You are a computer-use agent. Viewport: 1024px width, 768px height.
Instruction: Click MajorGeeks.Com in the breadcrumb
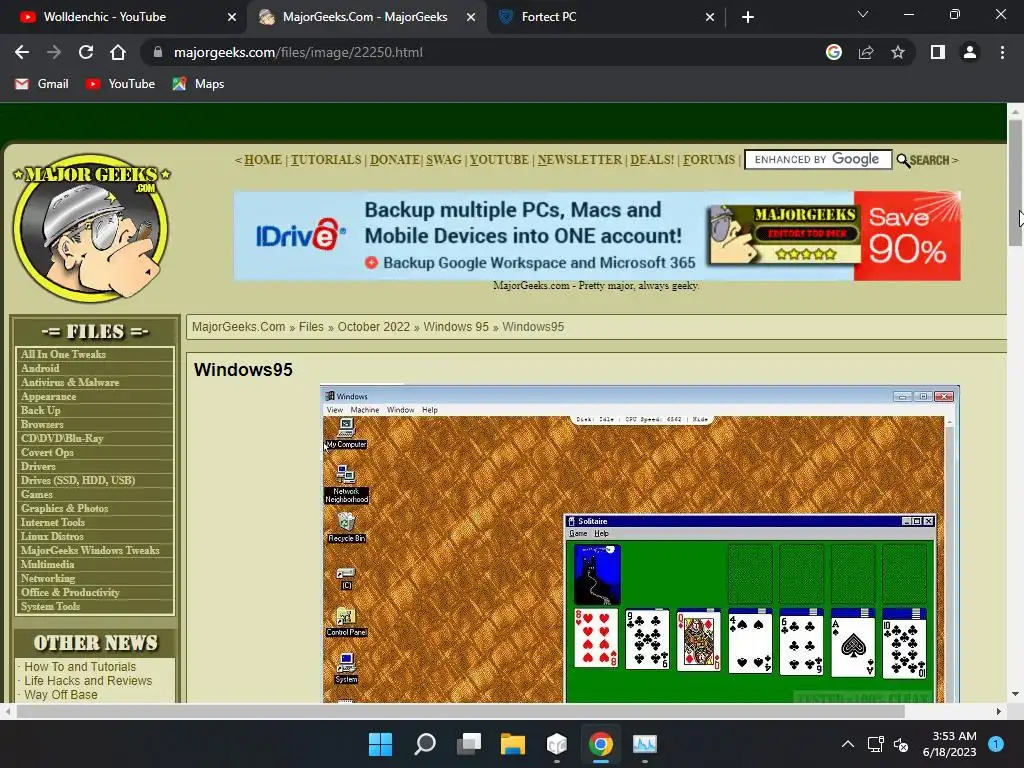click(238, 327)
